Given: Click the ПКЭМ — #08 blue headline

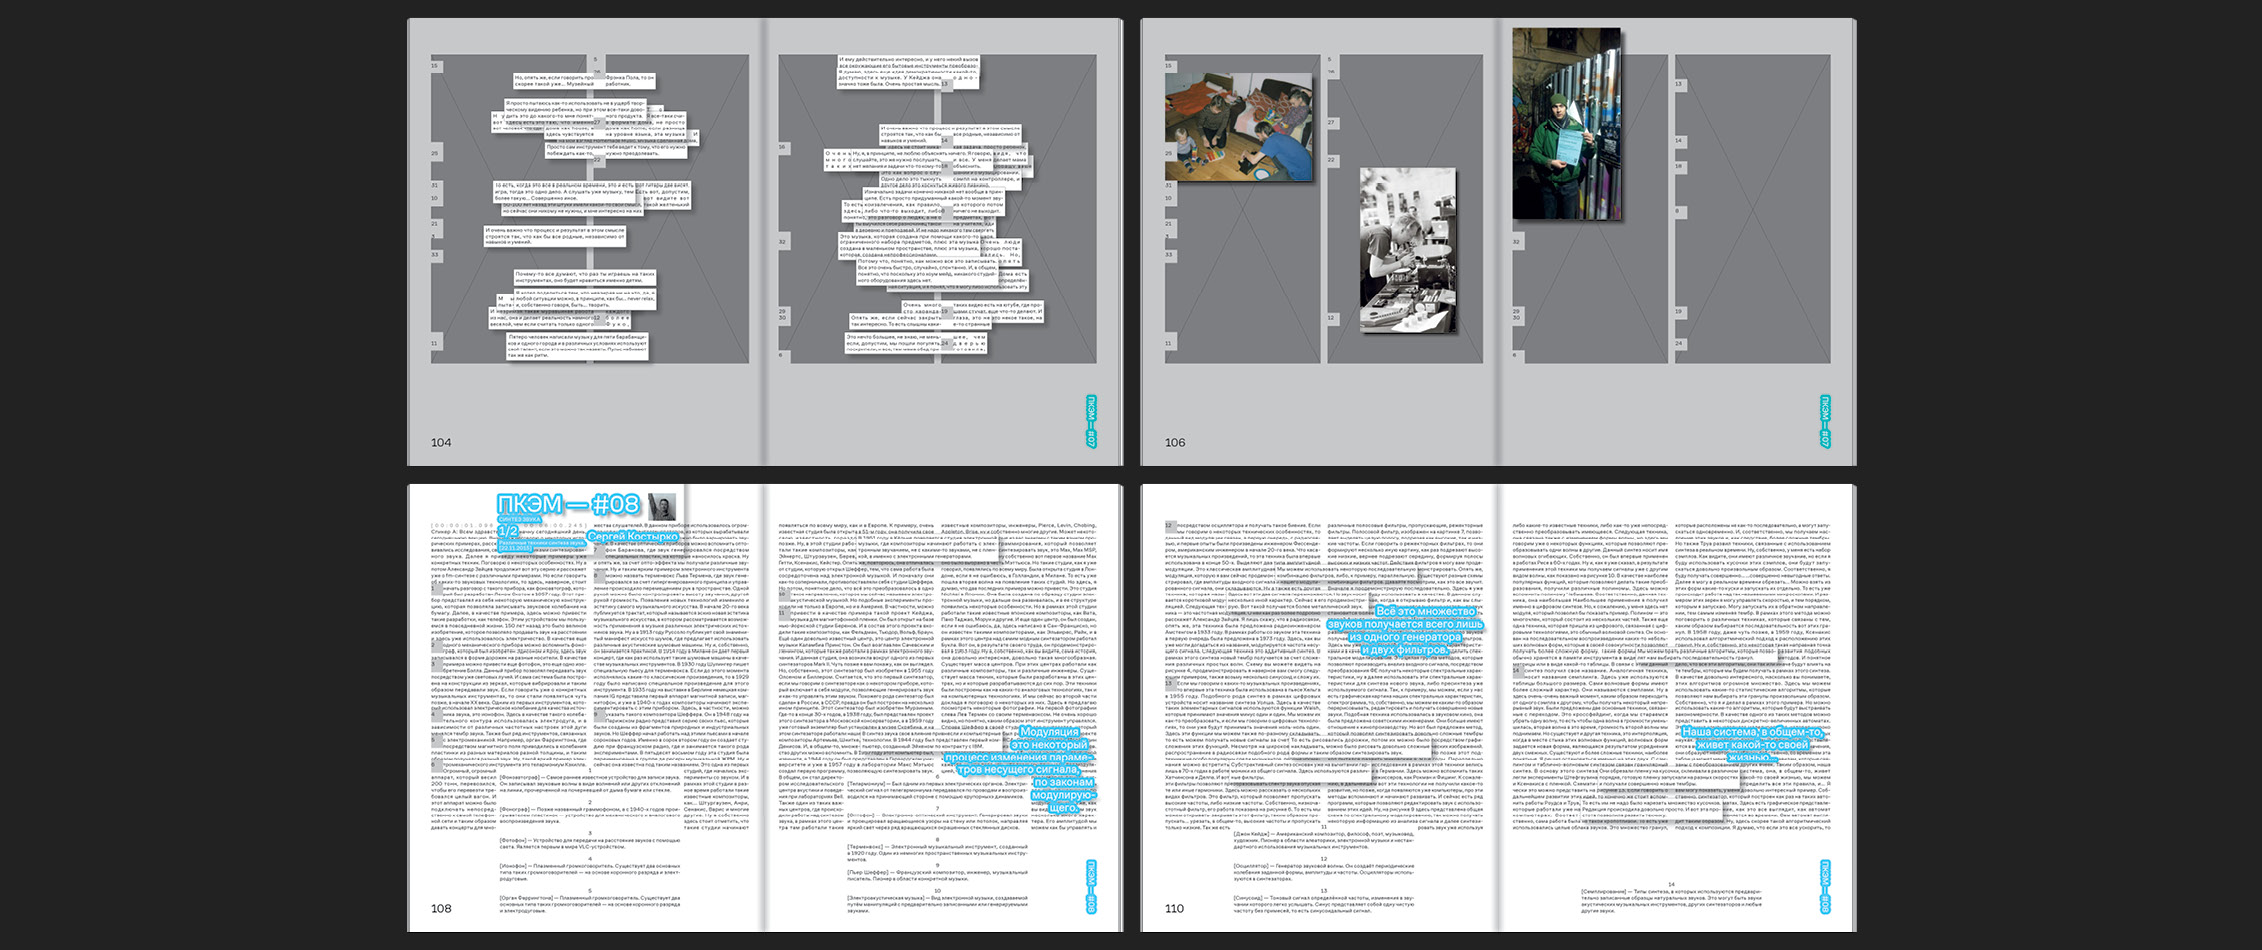Looking at the screenshot, I should (x=568, y=503).
